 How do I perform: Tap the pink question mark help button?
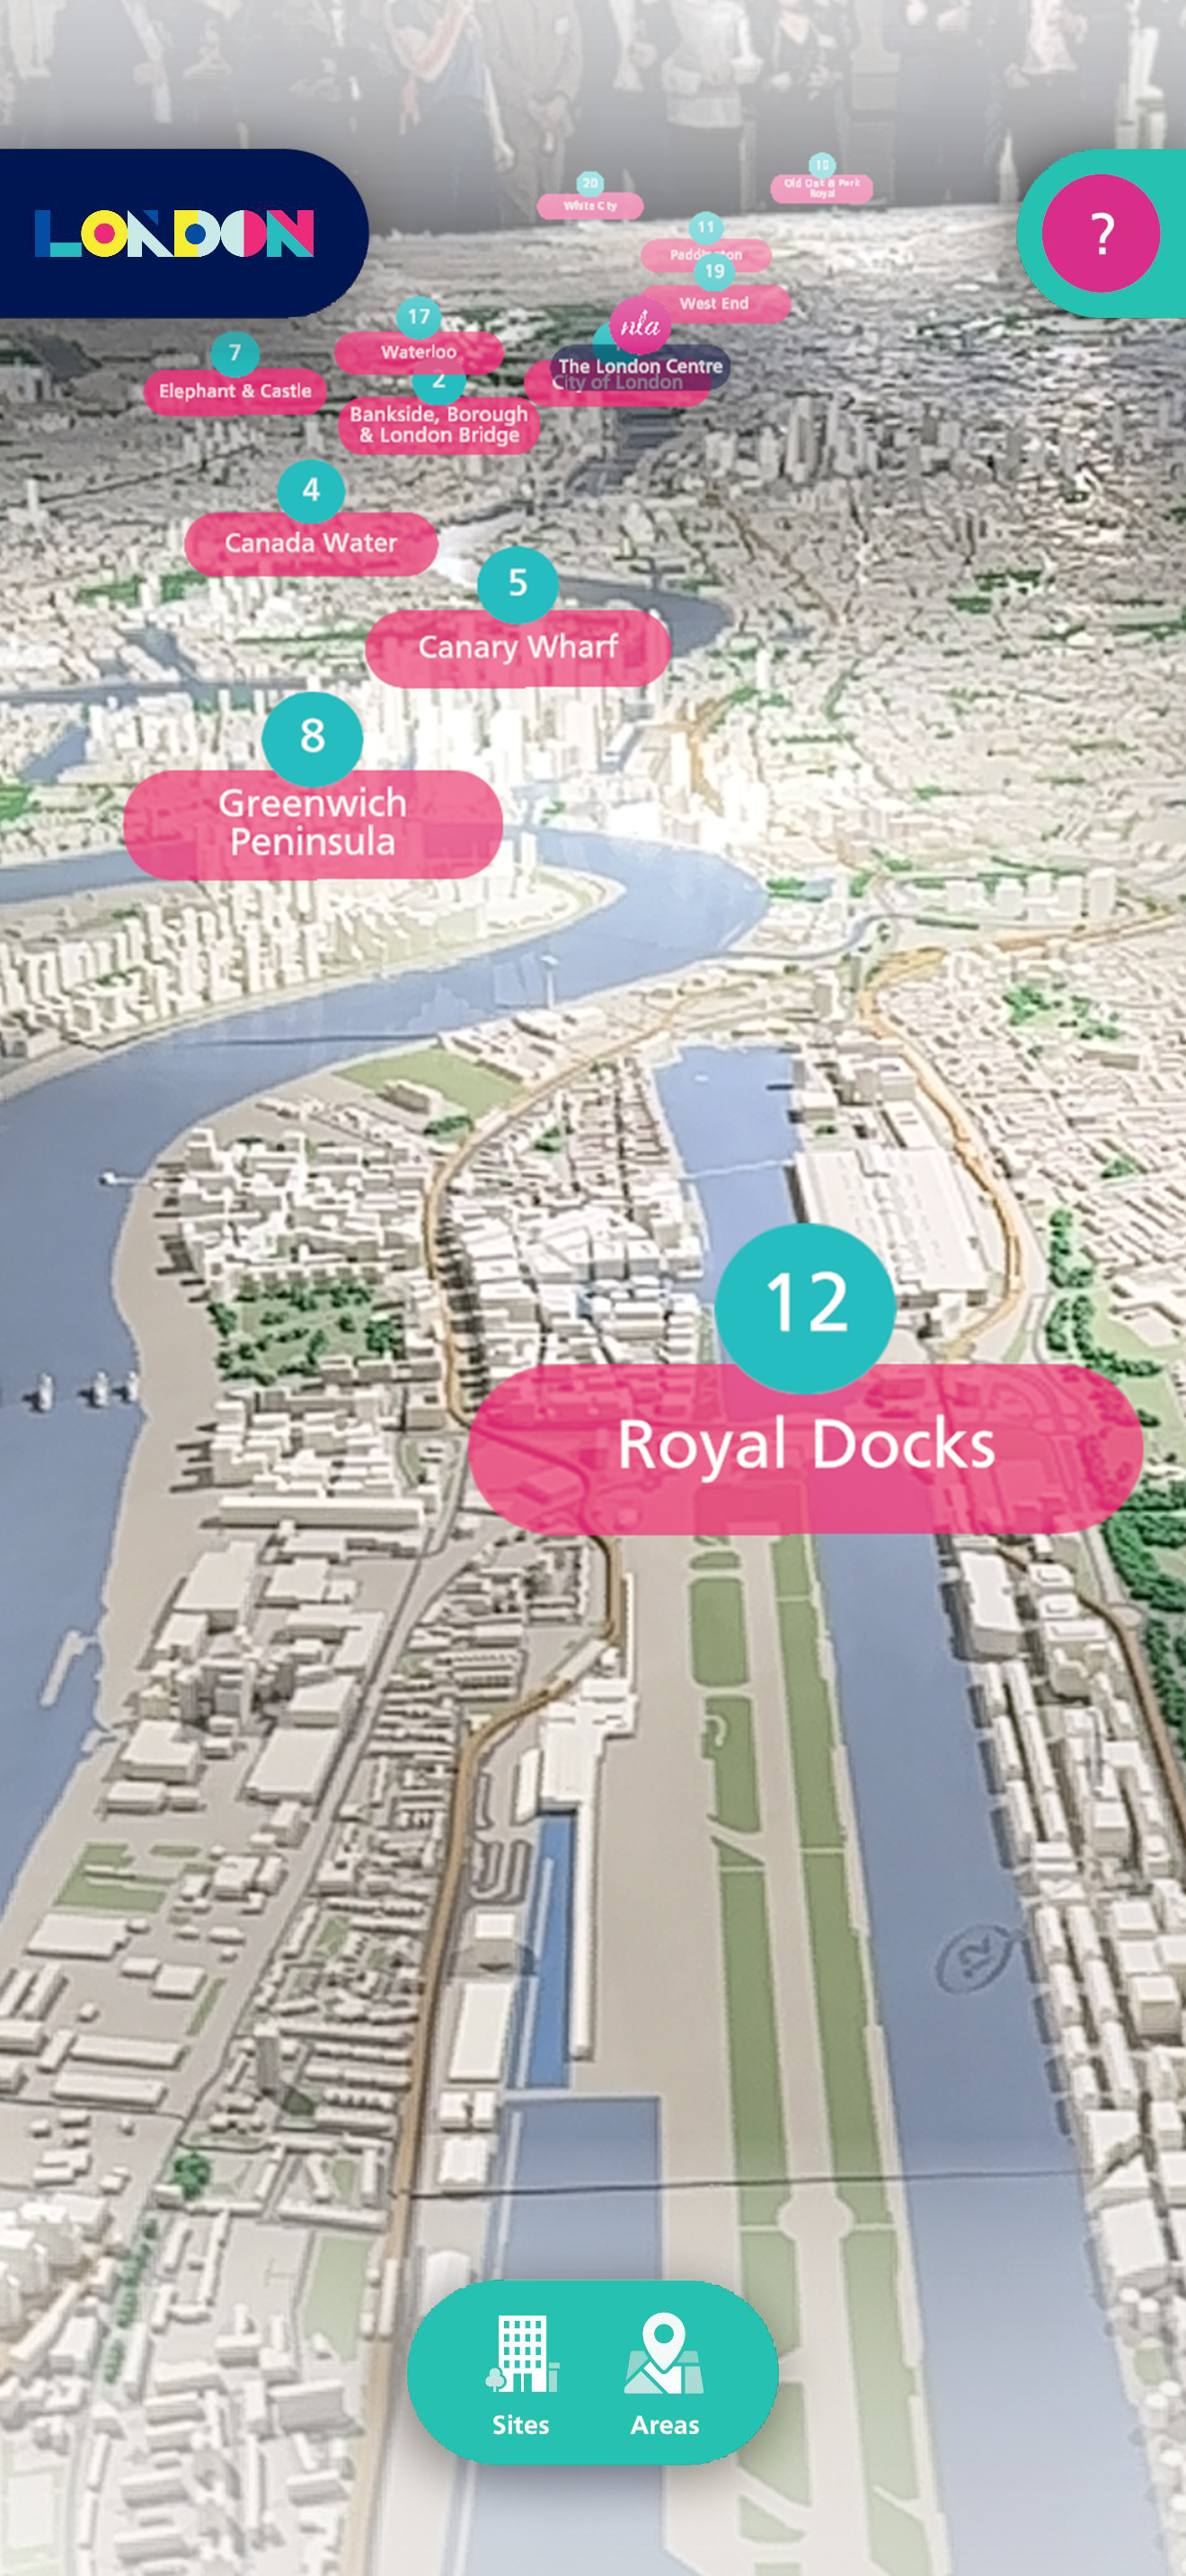(1100, 233)
